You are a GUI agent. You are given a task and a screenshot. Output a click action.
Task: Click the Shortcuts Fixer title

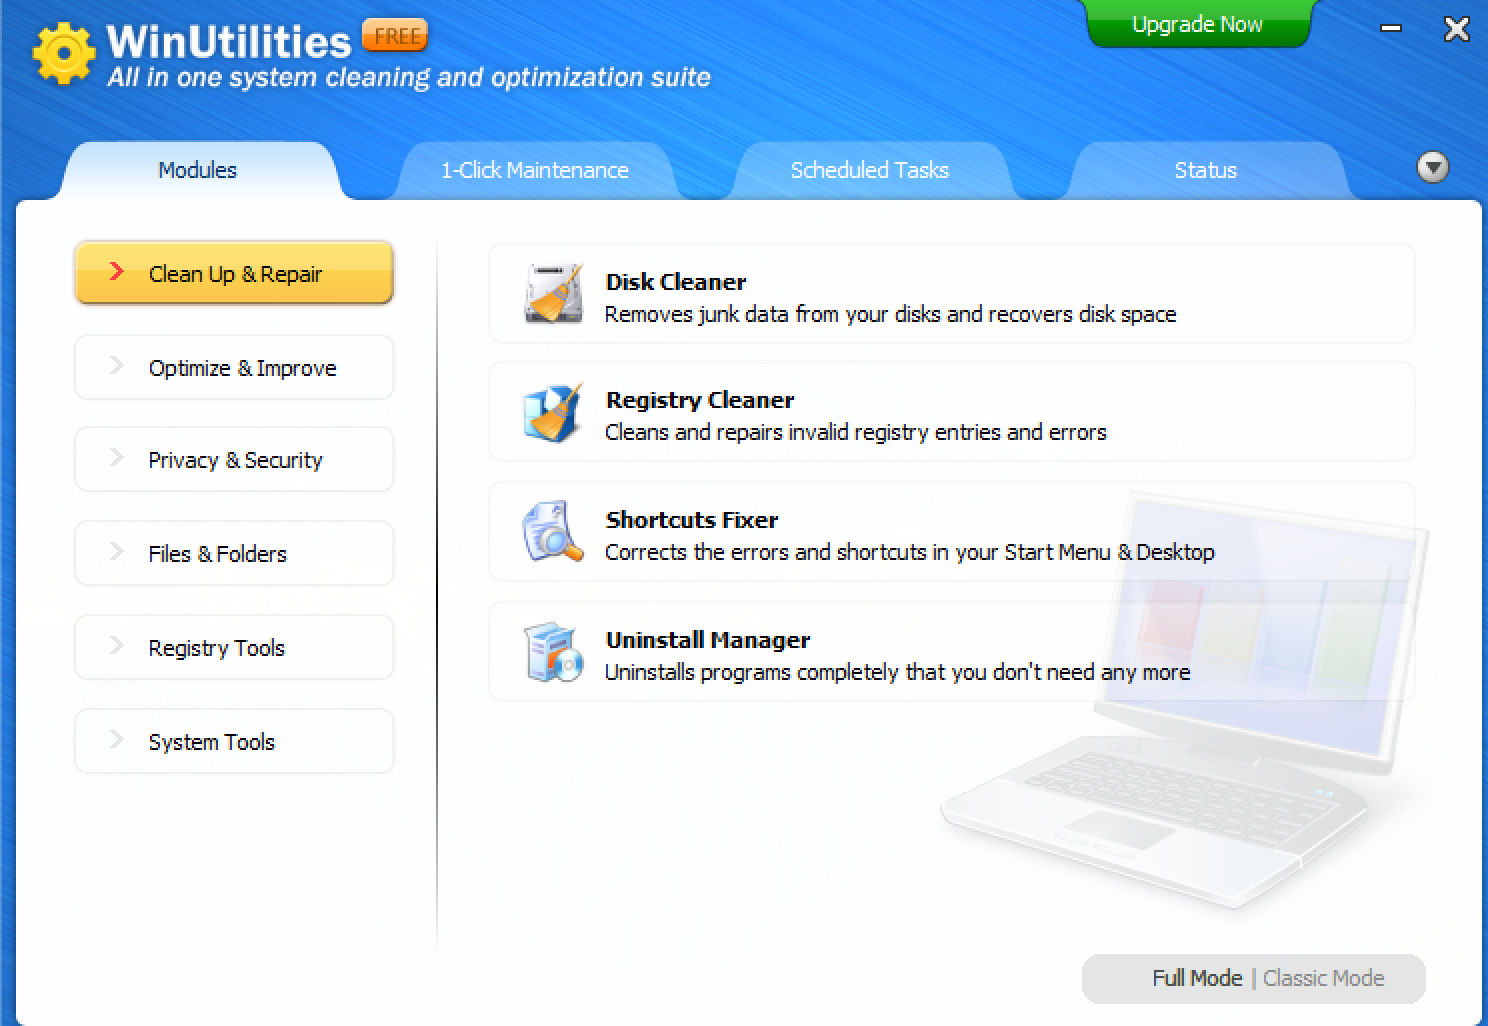[692, 520]
